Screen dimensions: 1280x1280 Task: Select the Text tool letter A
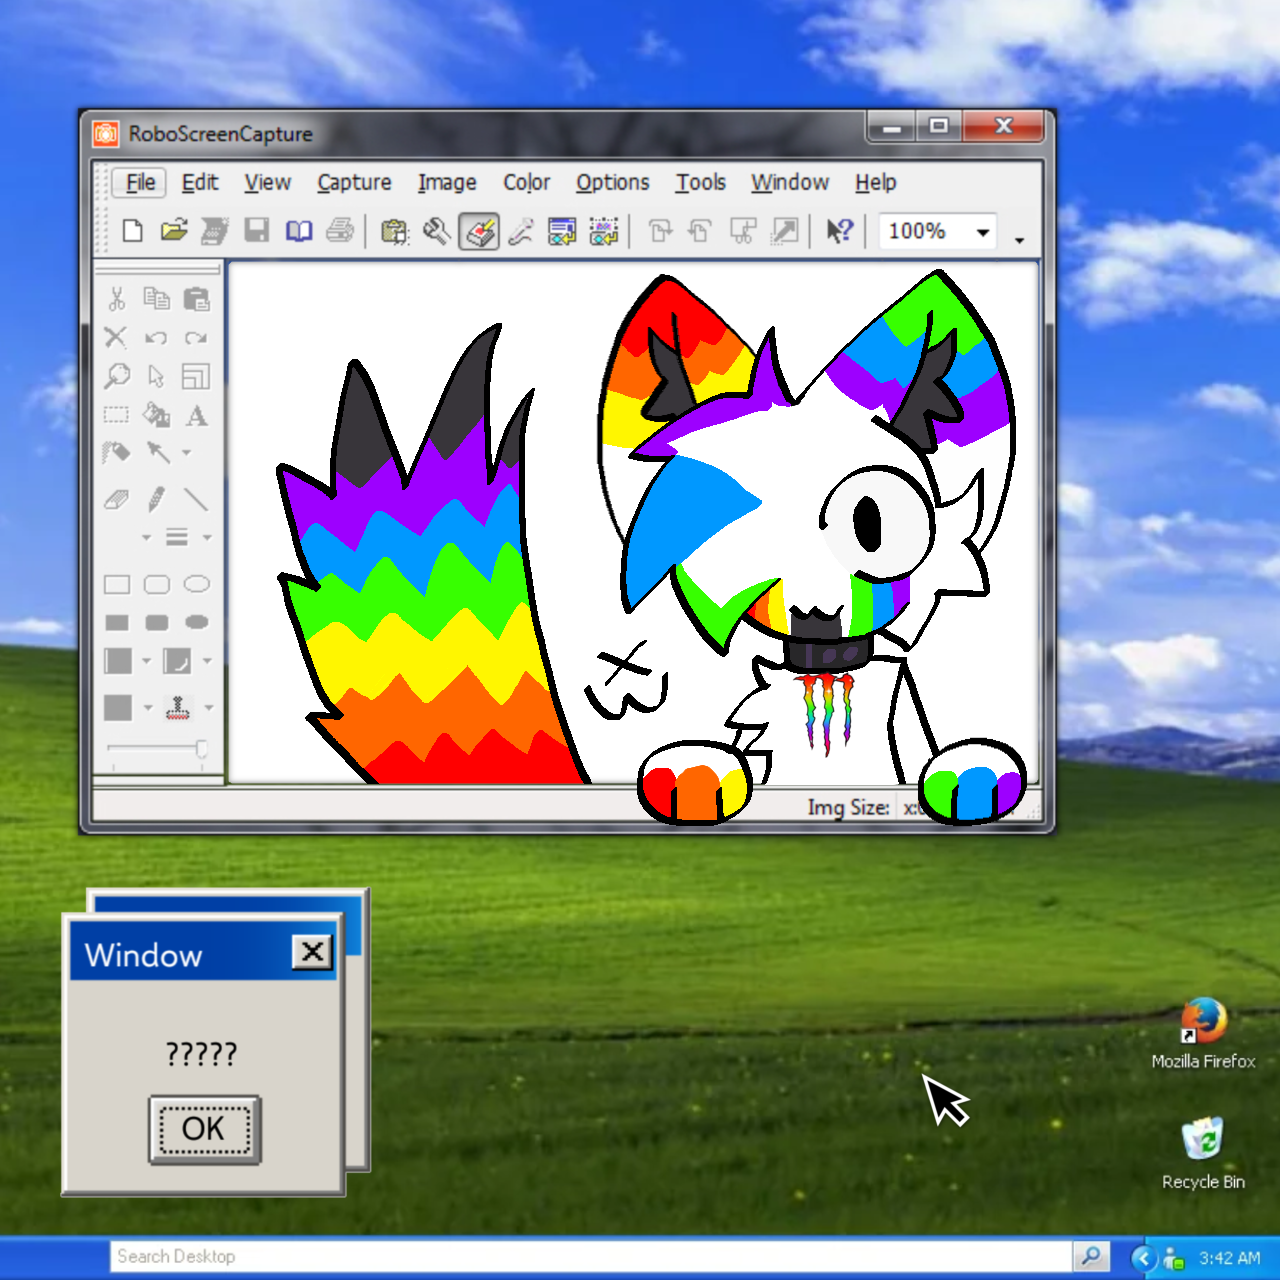pyautogui.click(x=197, y=416)
